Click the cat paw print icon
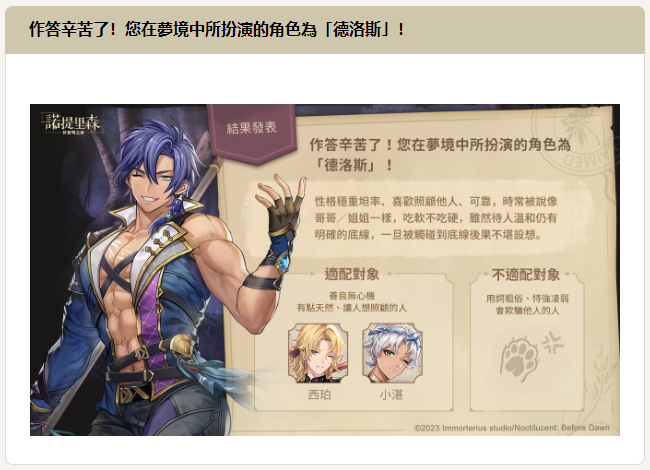This screenshot has width=650, height=470. [519, 359]
